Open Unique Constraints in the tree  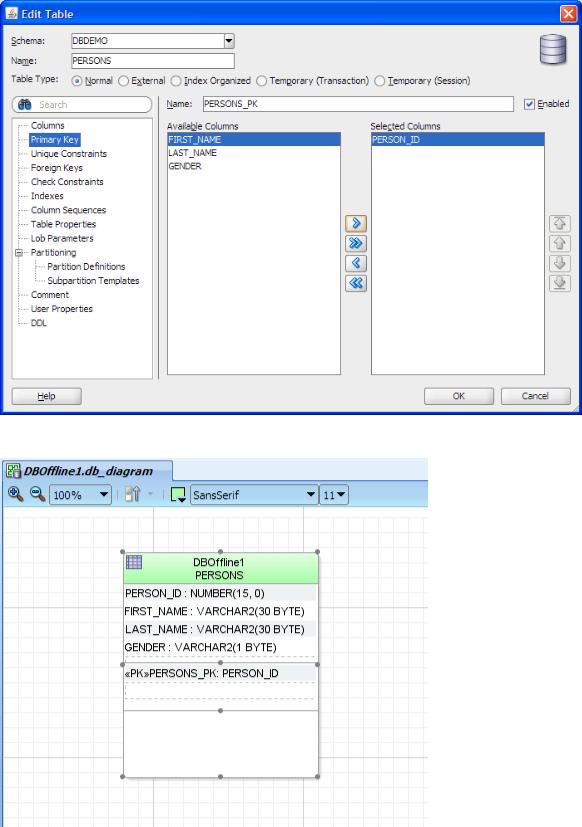pyautogui.click(x=69, y=154)
